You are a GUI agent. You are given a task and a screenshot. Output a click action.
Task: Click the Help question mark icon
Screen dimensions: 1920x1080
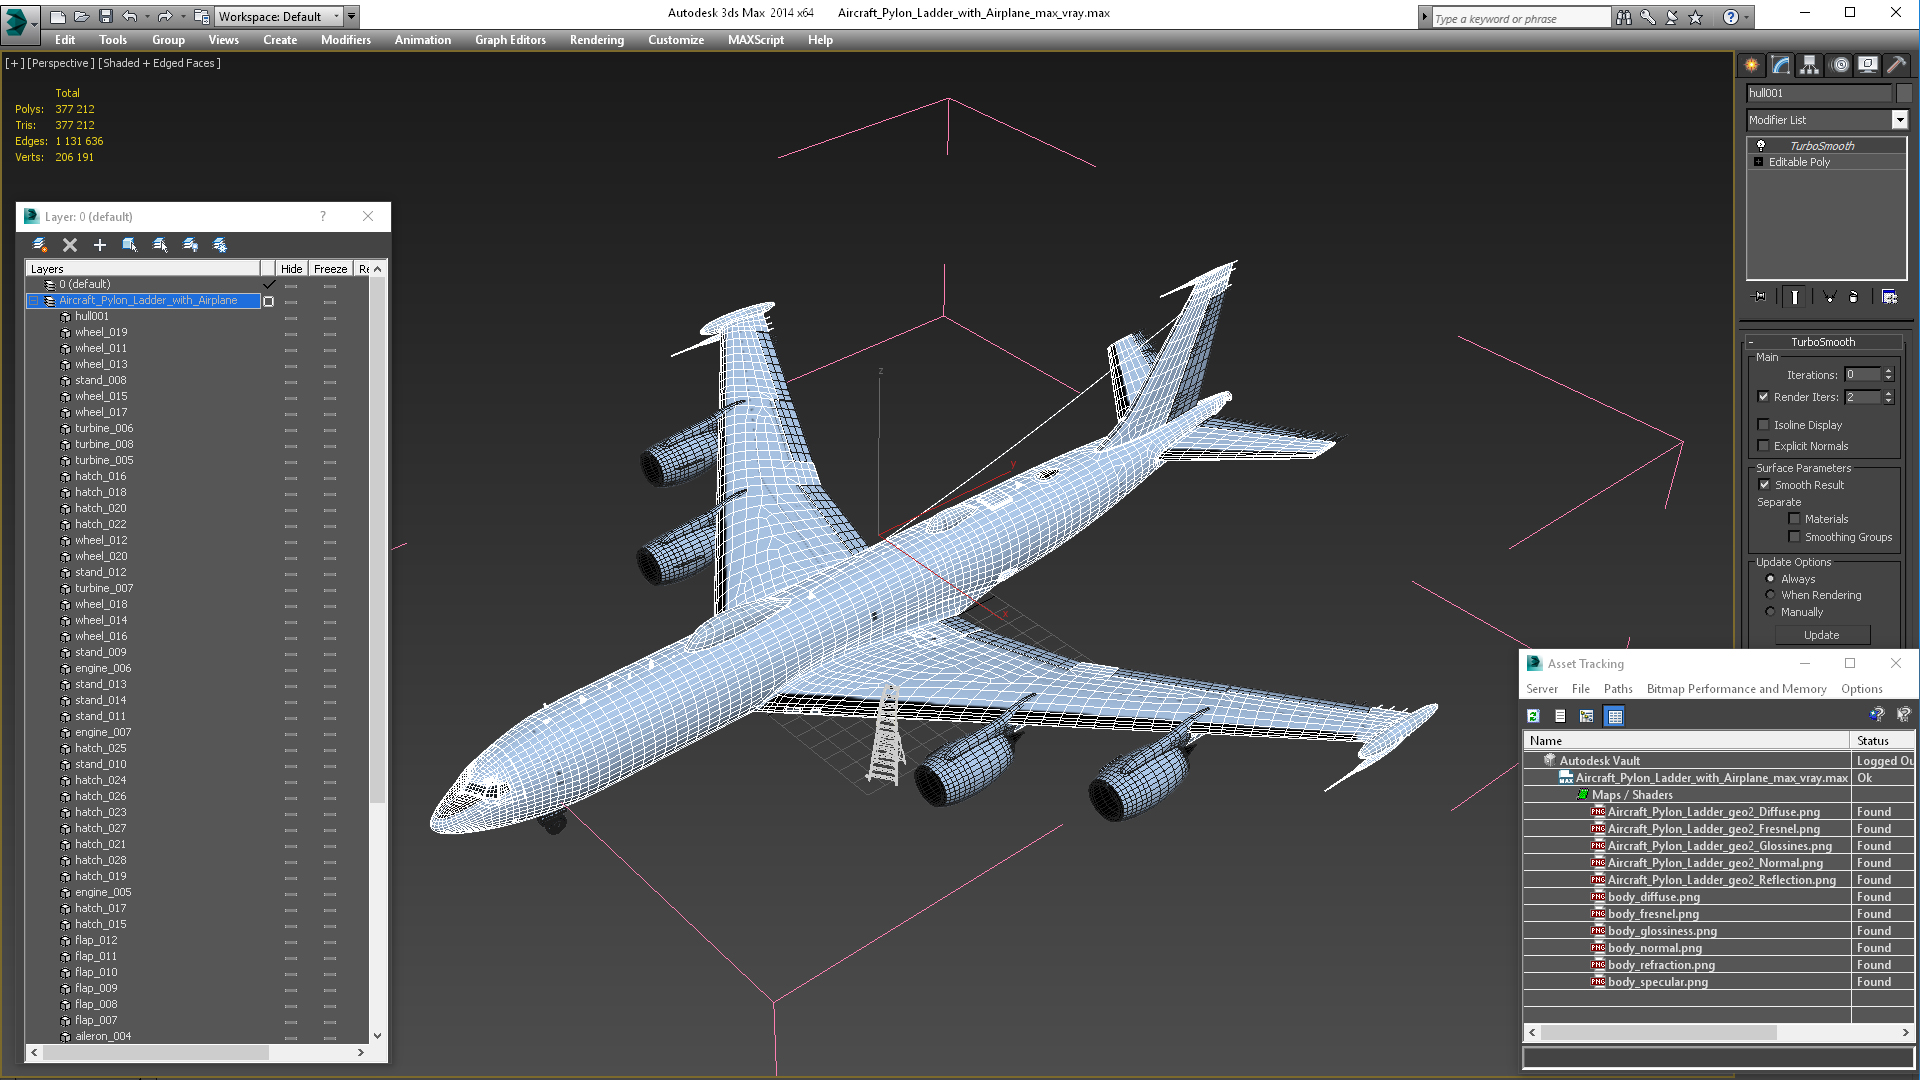pos(1730,17)
